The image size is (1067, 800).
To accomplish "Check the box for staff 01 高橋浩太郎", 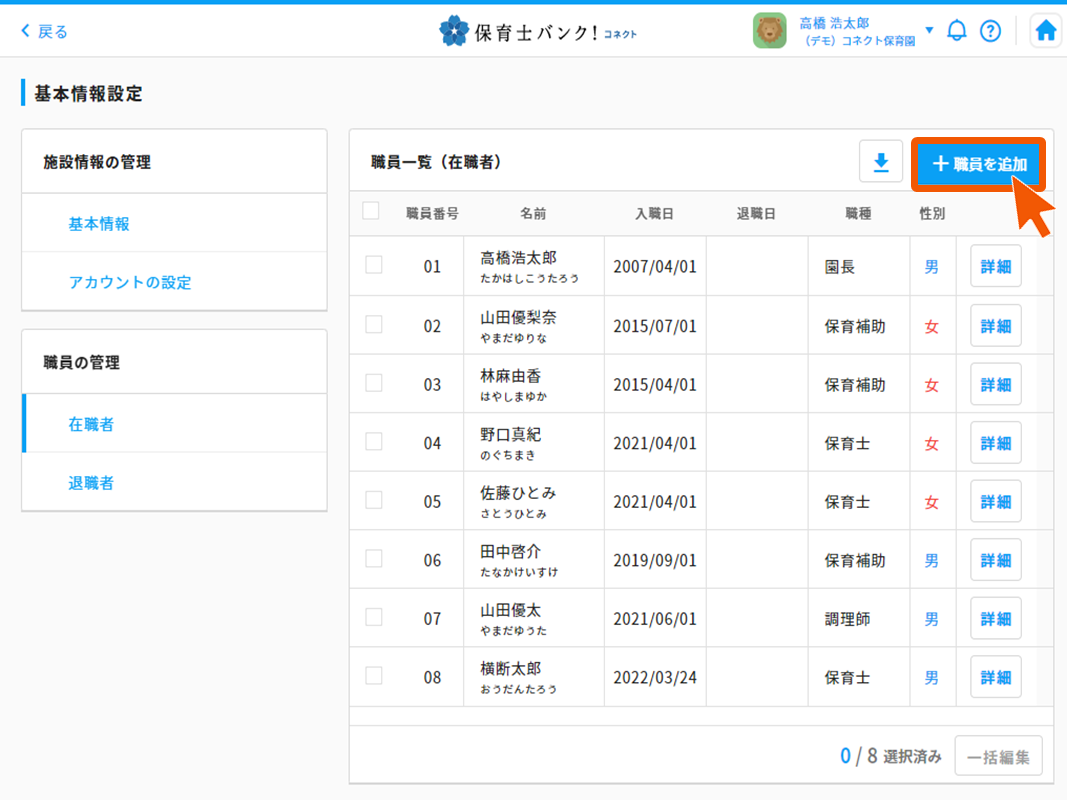I will click(x=374, y=265).
